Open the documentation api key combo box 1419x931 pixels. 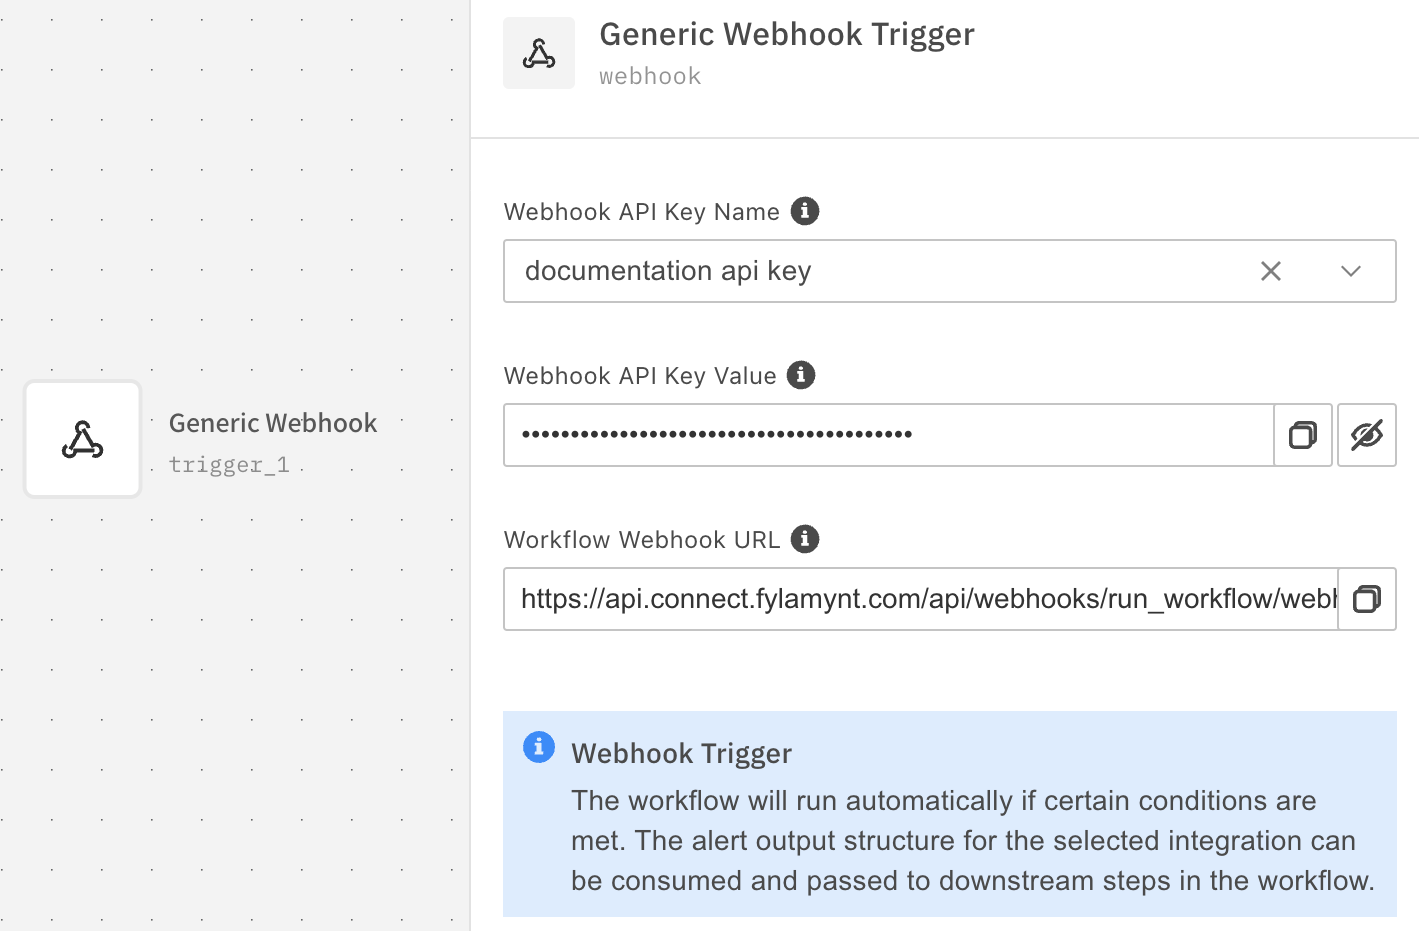(x=860, y=271)
